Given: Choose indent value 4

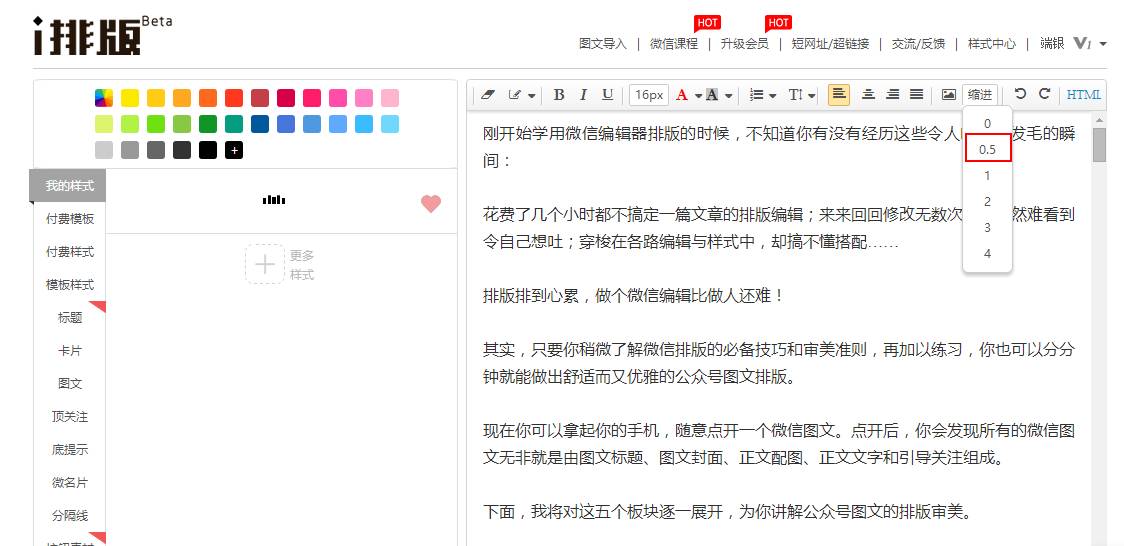Looking at the screenshot, I should point(987,253).
